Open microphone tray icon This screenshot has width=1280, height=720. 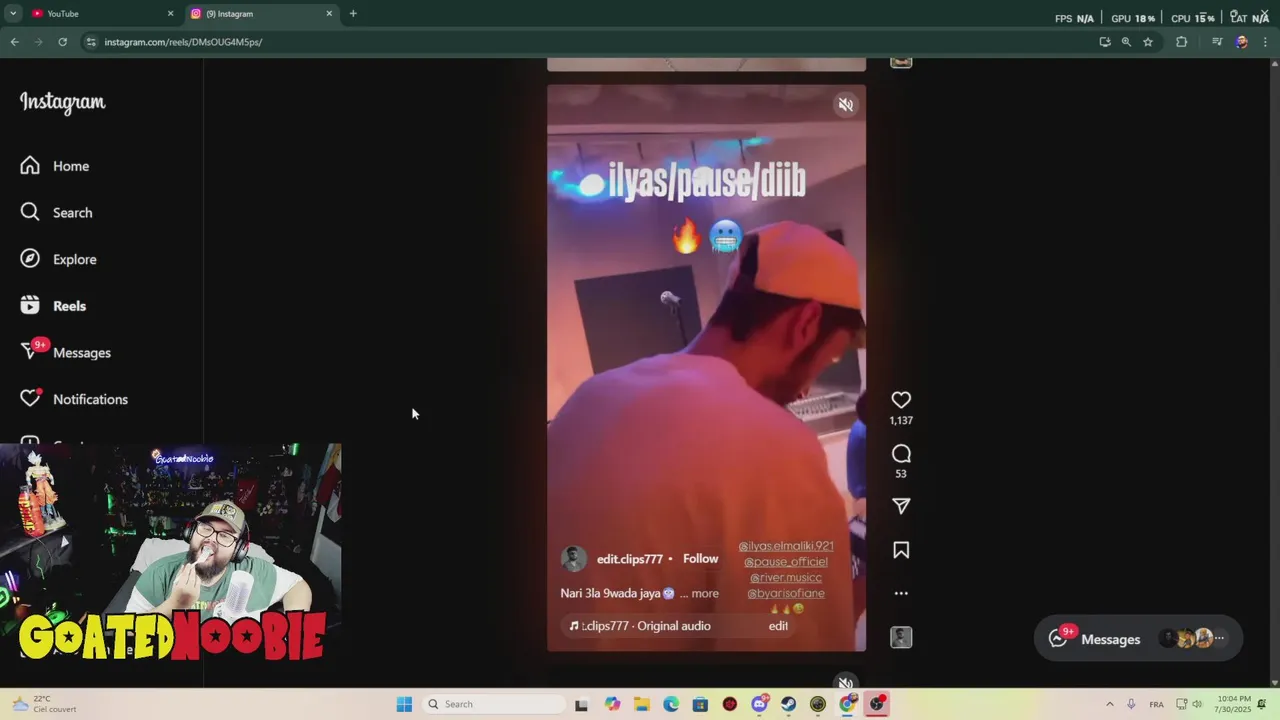coord(1131,704)
